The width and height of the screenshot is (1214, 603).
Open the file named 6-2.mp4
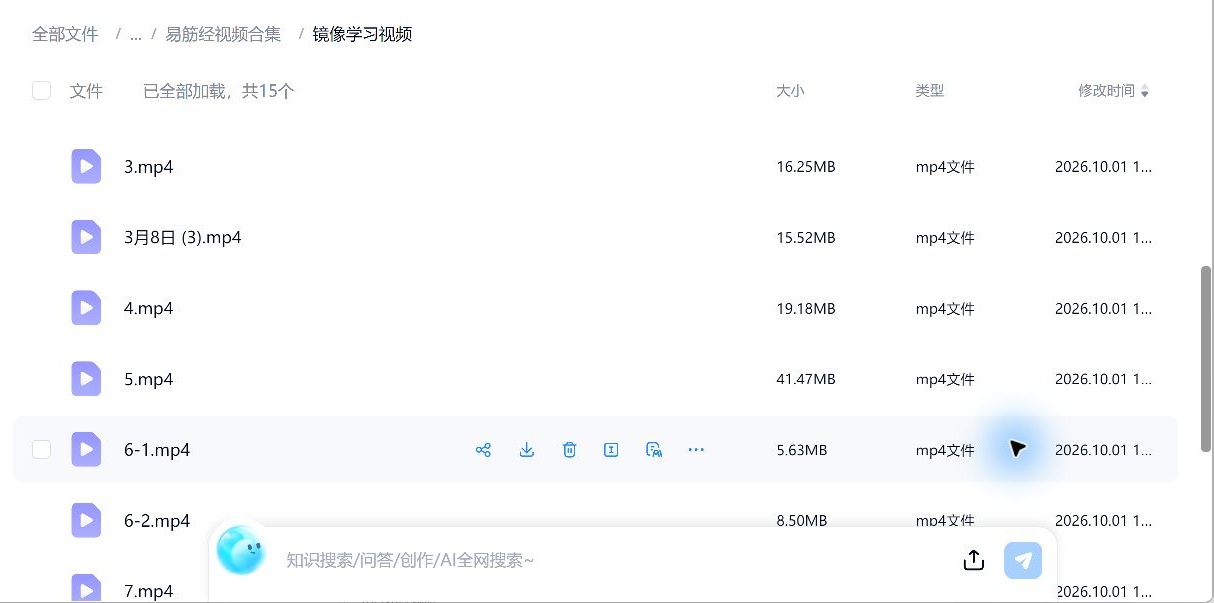coord(157,521)
